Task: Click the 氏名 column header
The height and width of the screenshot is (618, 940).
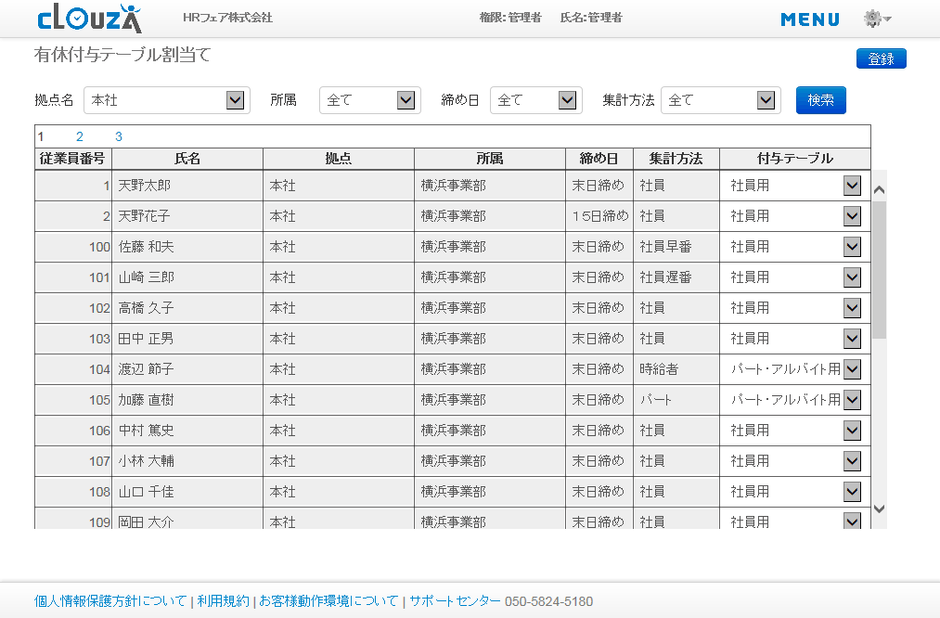Action: point(187,159)
